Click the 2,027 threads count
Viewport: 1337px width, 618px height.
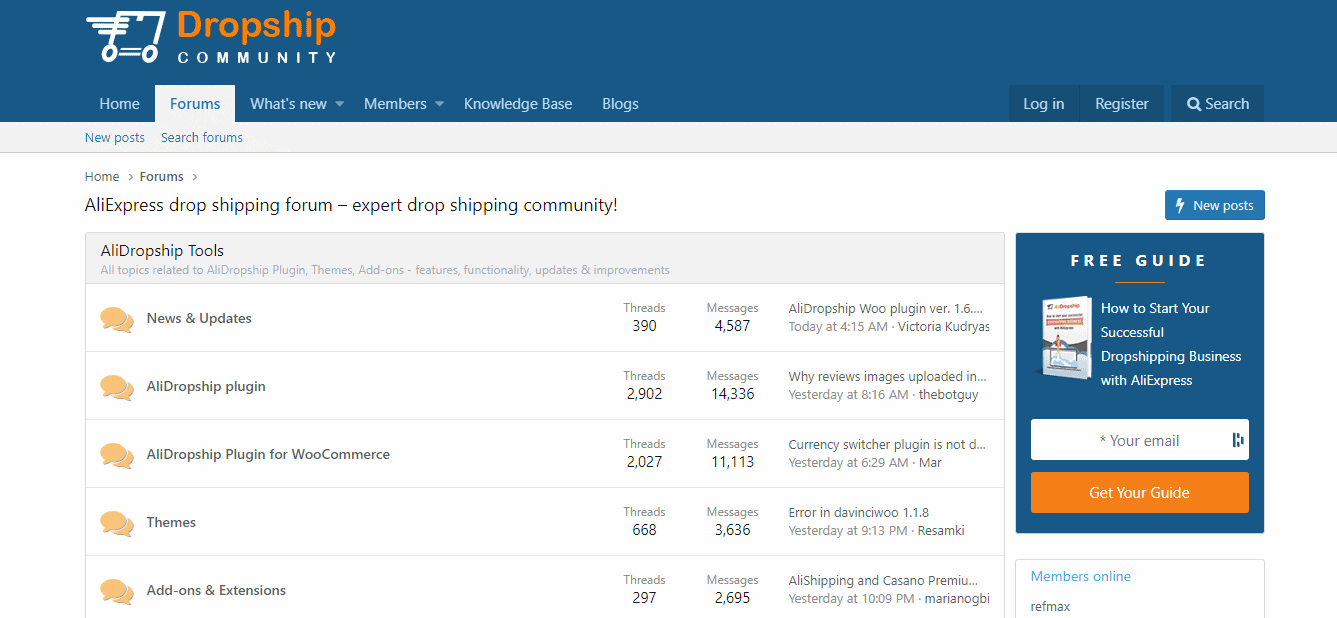[644, 462]
